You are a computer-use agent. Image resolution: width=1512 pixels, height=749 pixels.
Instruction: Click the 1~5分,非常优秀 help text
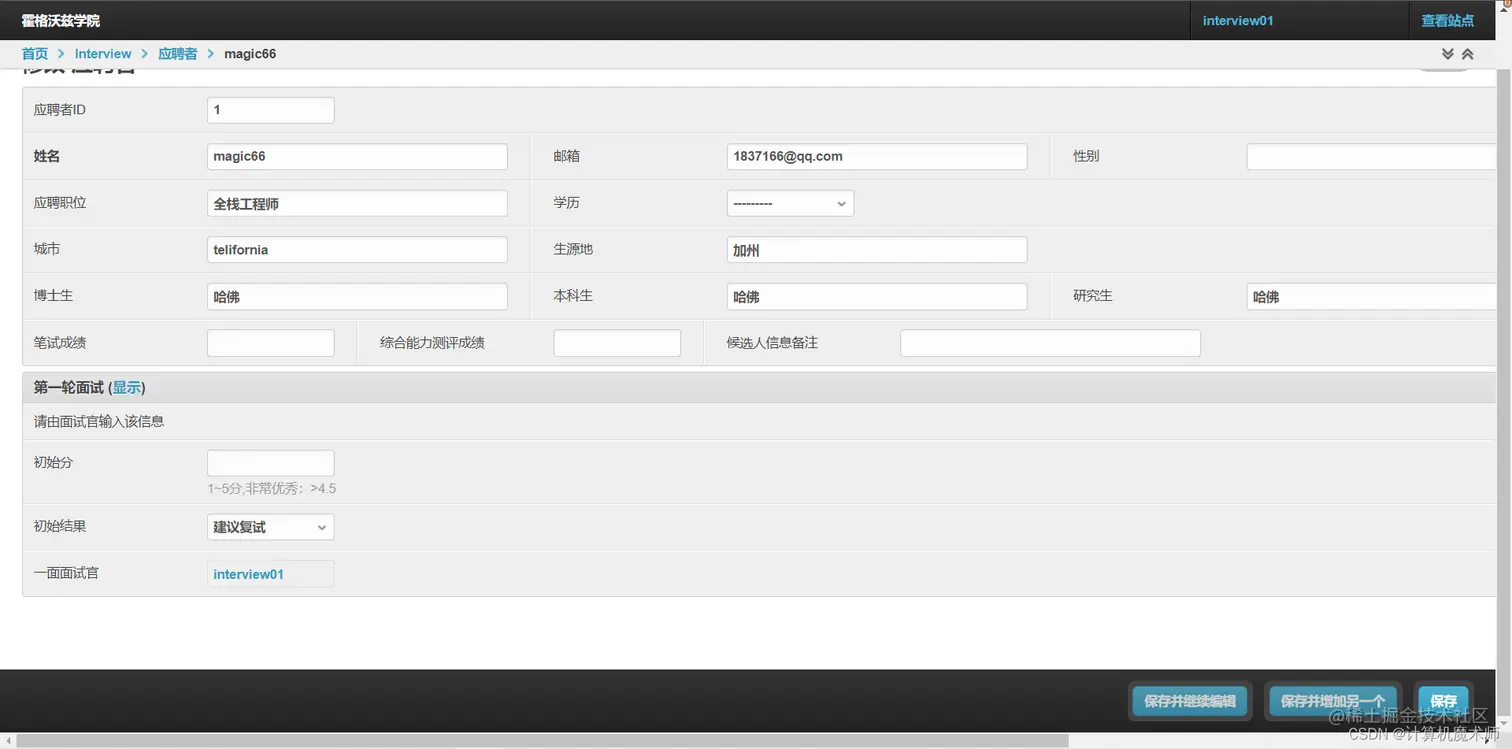[x=271, y=489]
